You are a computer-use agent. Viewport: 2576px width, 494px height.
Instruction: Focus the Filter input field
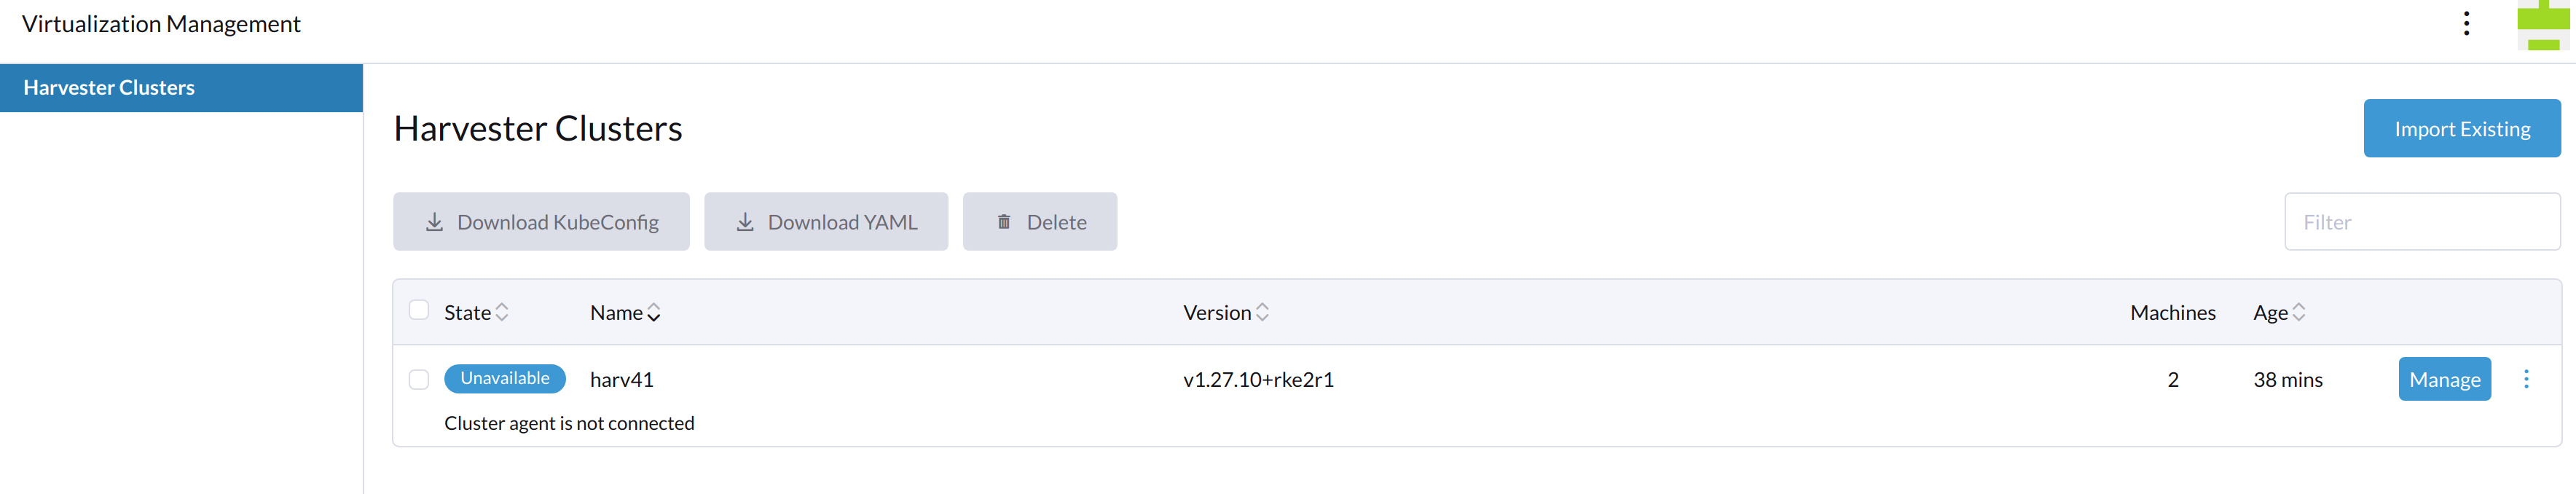tap(2421, 222)
